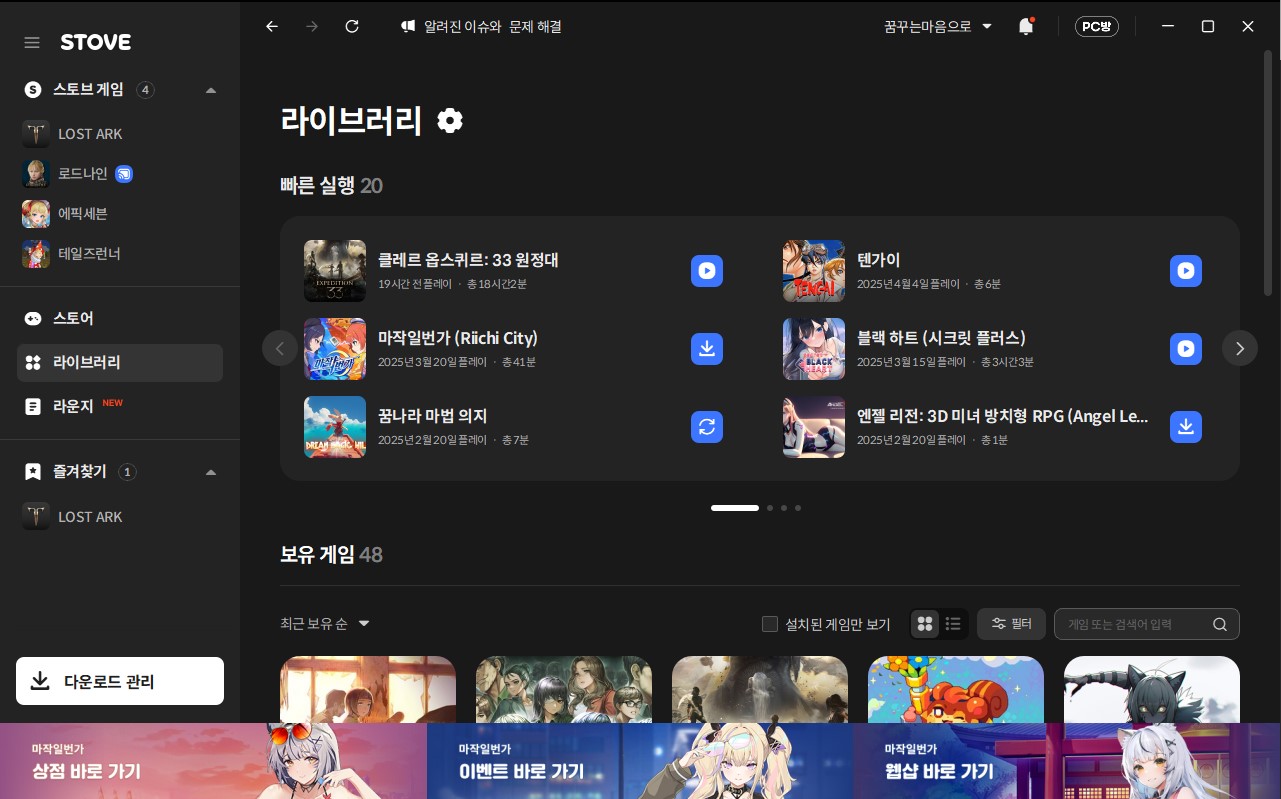The width and height of the screenshot is (1281, 799).
Task: Go forward with the right arrow
Action: (x=312, y=27)
